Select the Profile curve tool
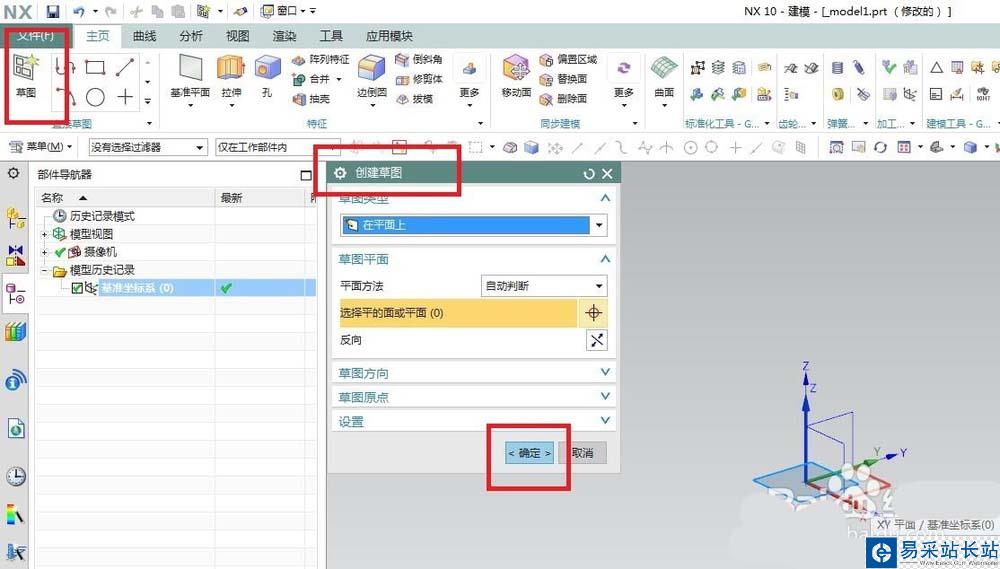 (64, 67)
